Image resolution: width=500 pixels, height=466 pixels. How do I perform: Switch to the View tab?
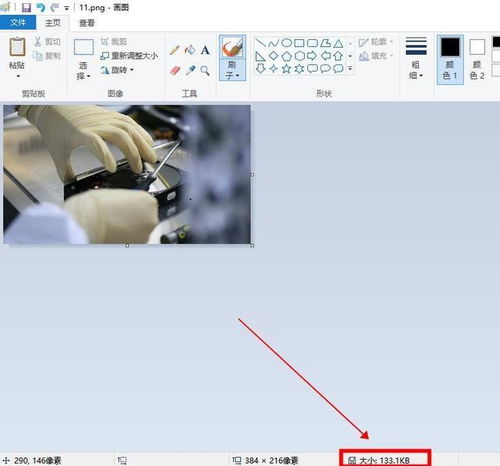pyautogui.click(x=87, y=23)
